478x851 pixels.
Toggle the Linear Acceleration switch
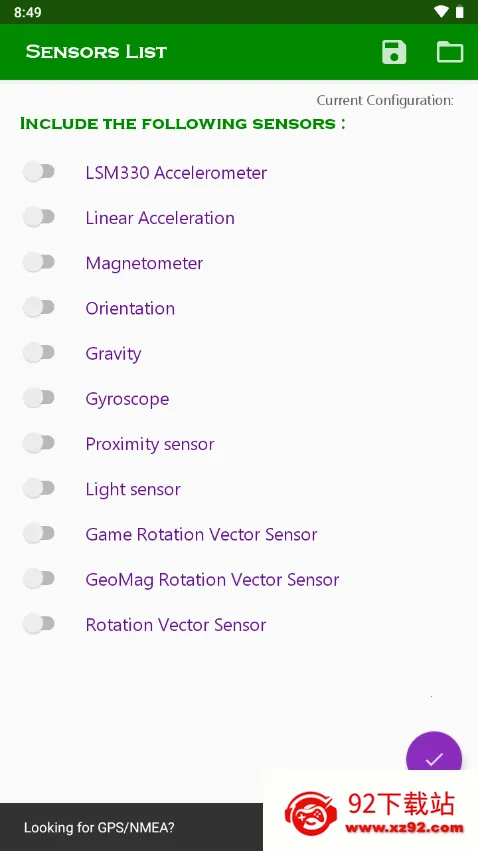tap(39, 217)
